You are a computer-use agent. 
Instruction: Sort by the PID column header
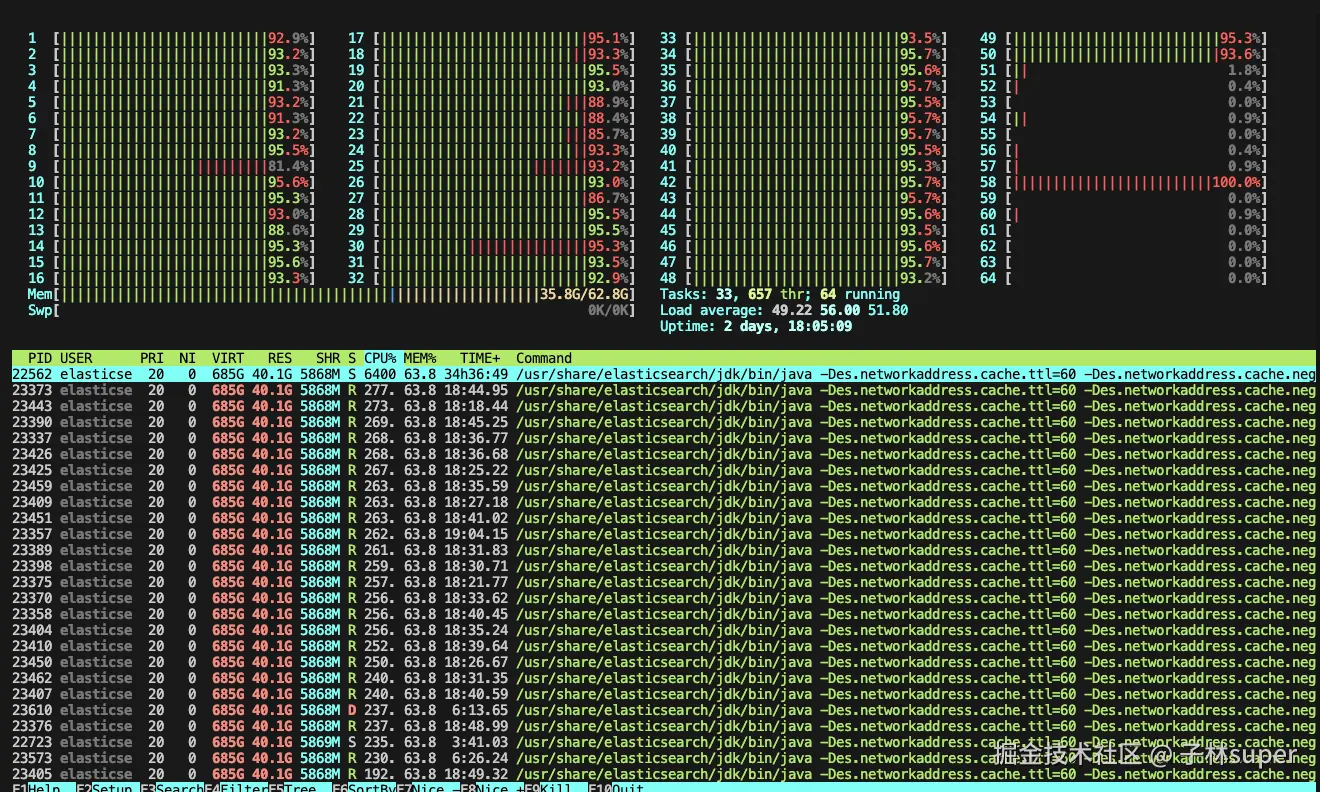pyautogui.click(x=40, y=358)
